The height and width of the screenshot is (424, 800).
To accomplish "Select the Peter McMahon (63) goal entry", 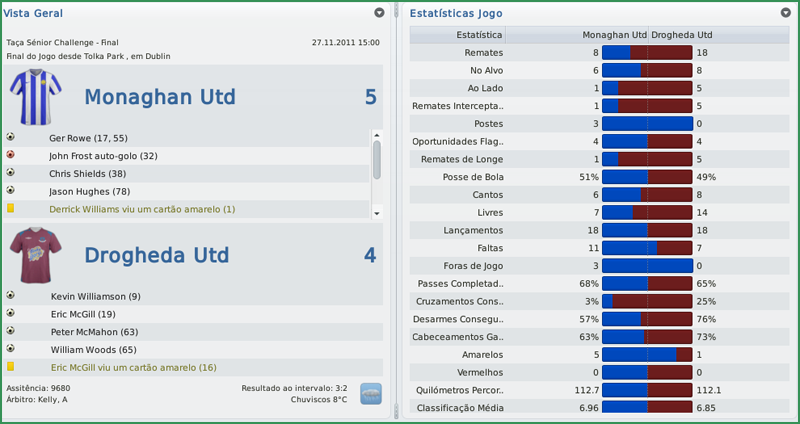I will [93, 332].
